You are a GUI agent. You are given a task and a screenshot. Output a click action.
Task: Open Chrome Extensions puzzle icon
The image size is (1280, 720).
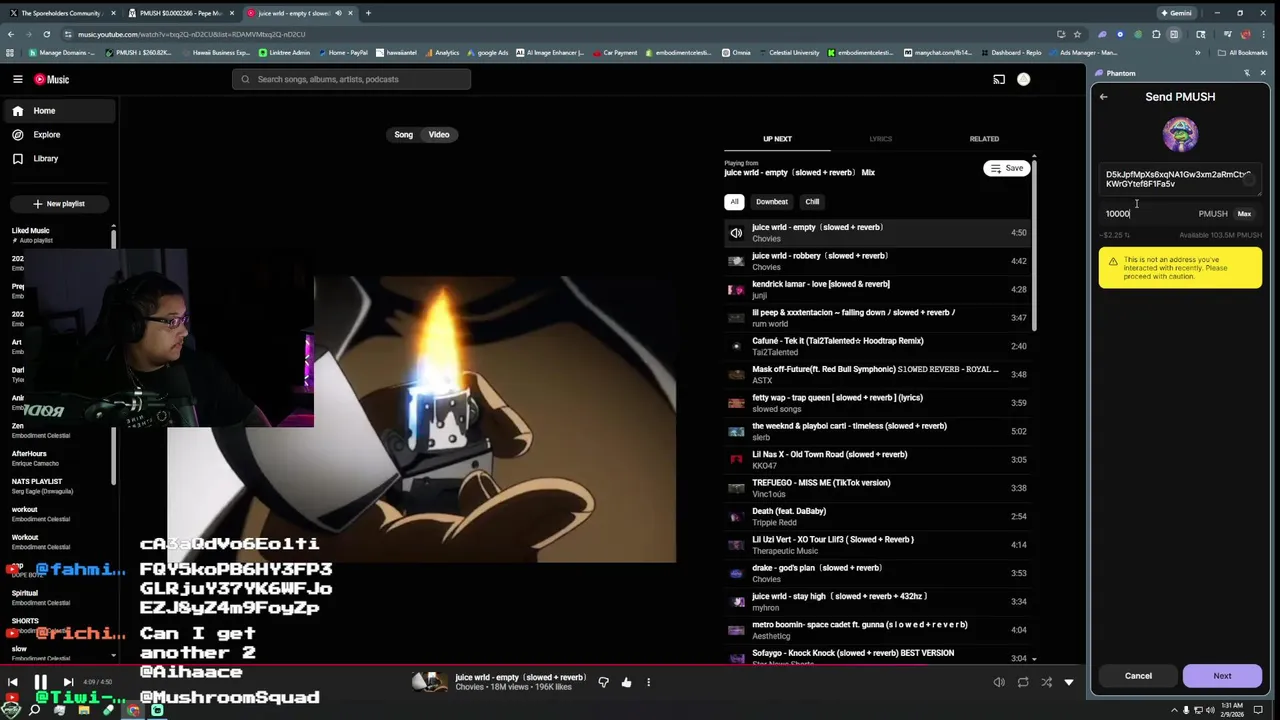tap(1156, 34)
